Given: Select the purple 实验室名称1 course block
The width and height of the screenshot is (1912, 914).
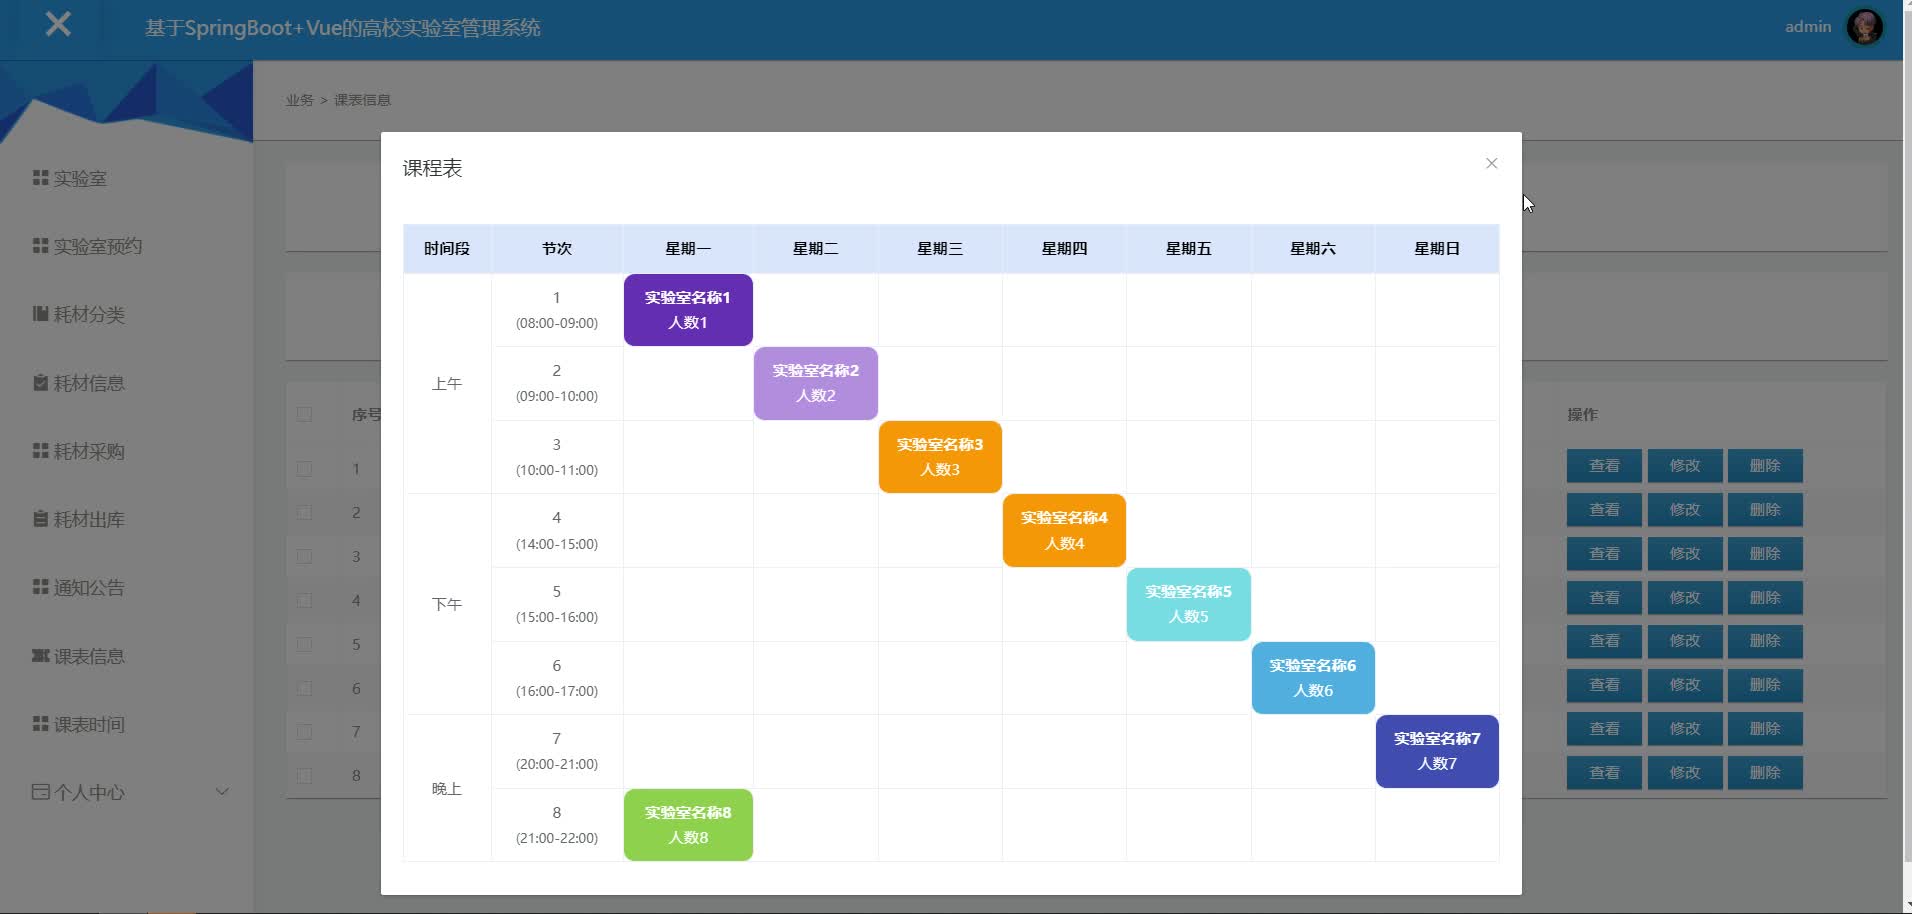Looking at the screenshot, I should 688,310.
